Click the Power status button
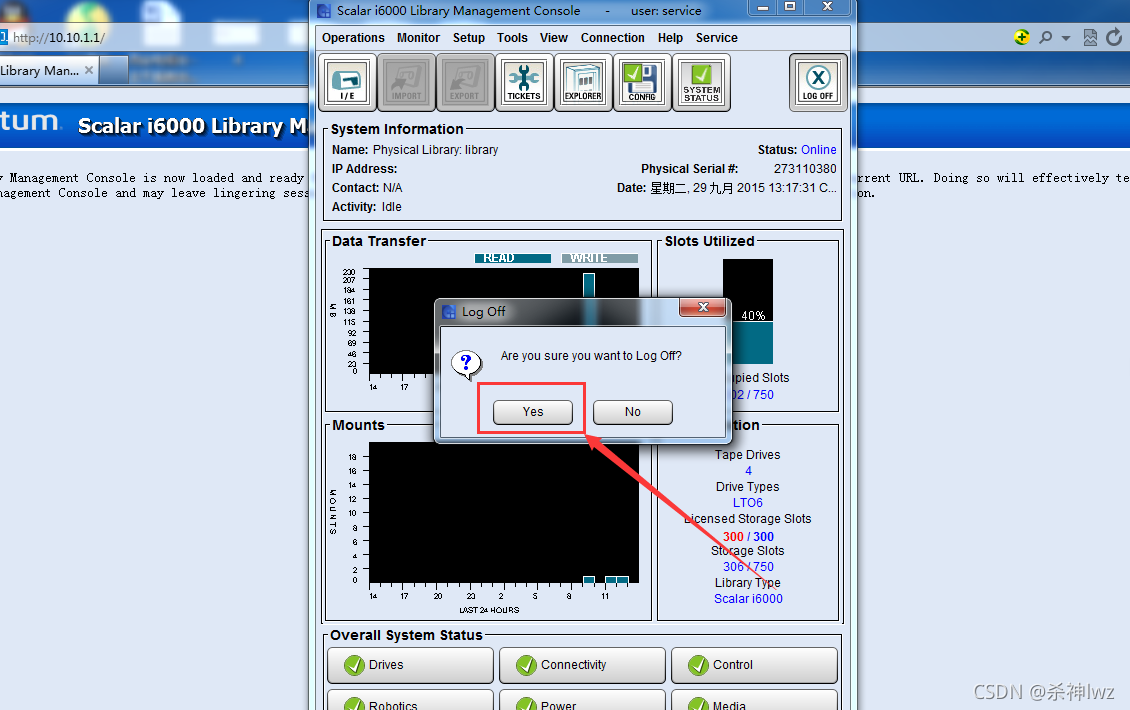Viewport: 1130px width, 710px height. tap(582, 701)
